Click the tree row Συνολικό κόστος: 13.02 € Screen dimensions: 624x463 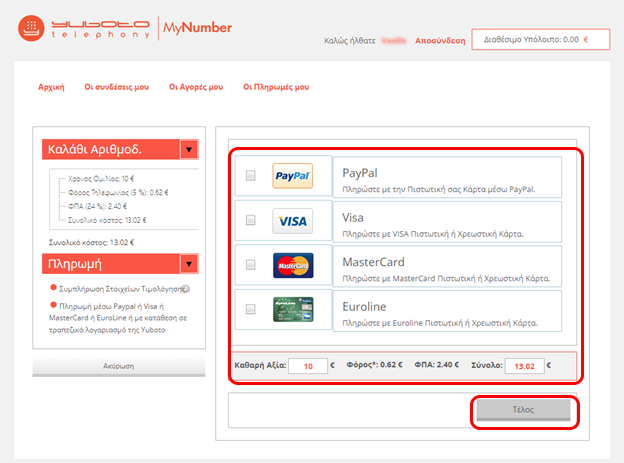(x=107, y=220)
